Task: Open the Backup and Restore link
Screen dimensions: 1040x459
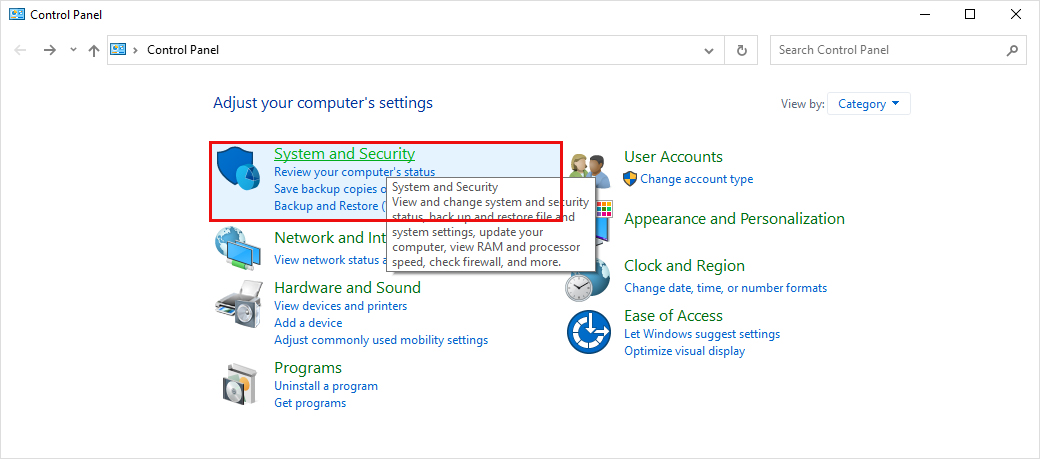Action: [x=330, y=206]
